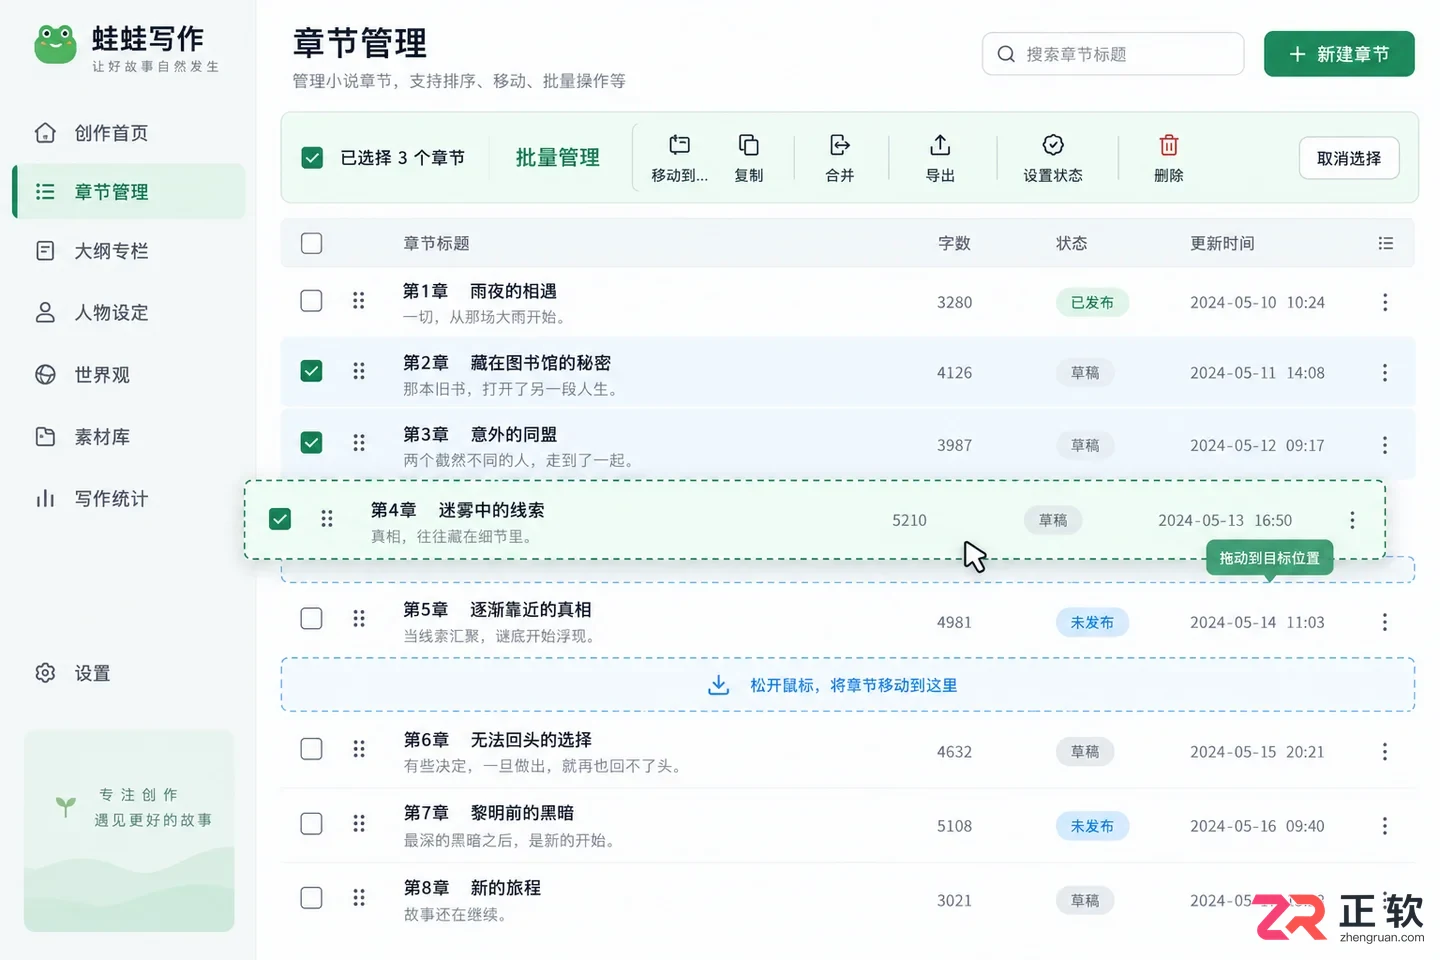This screenshot has height=960, width=1440.
Task: Uncheck 第3章 意外的同盟
Action: (x=312, y=443)
